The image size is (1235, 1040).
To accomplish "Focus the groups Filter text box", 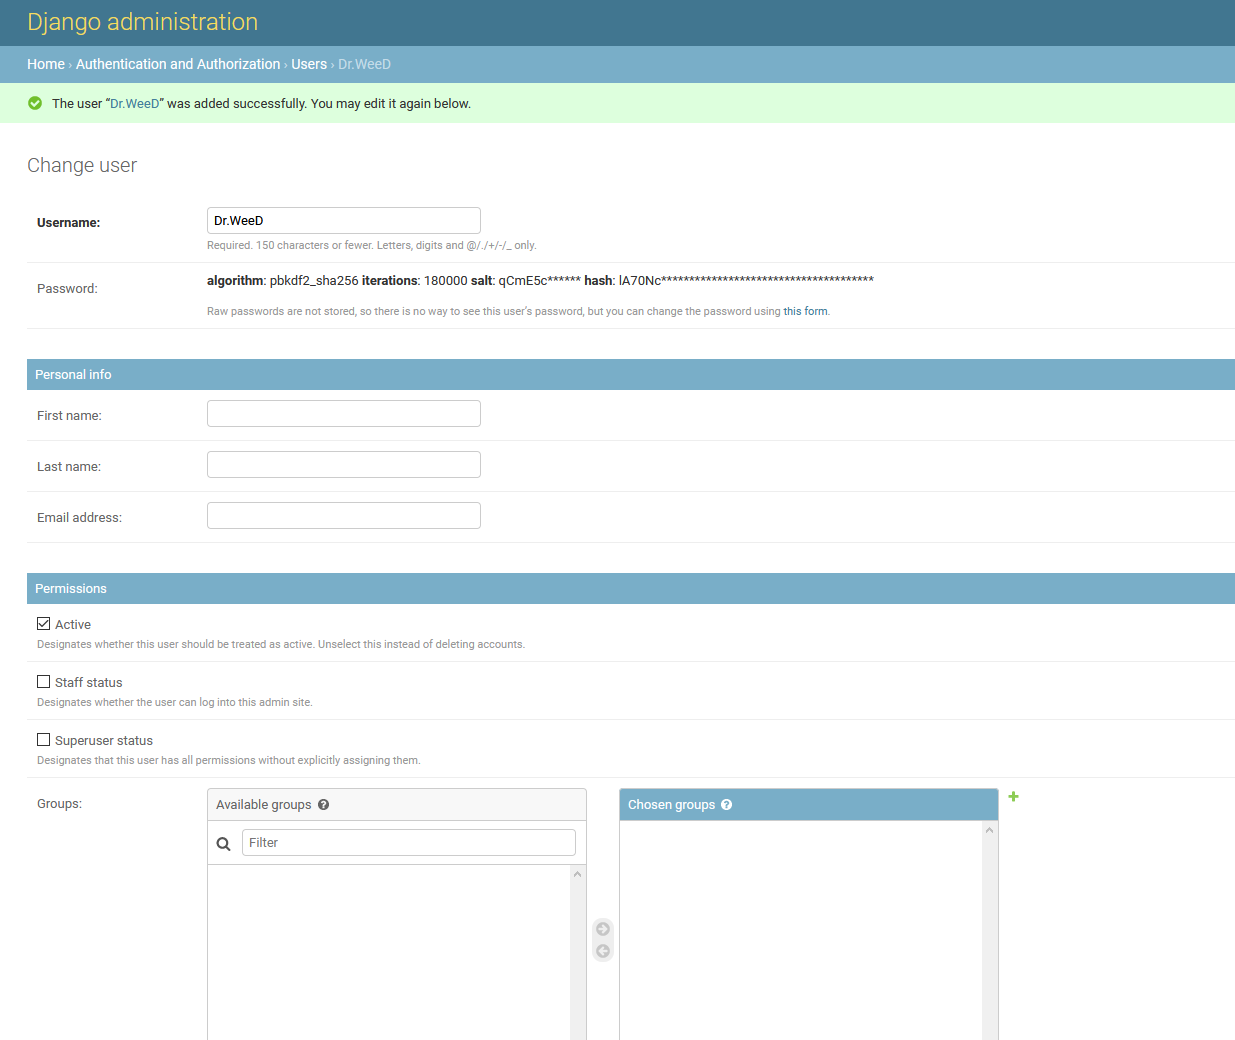I will [409, 843].
